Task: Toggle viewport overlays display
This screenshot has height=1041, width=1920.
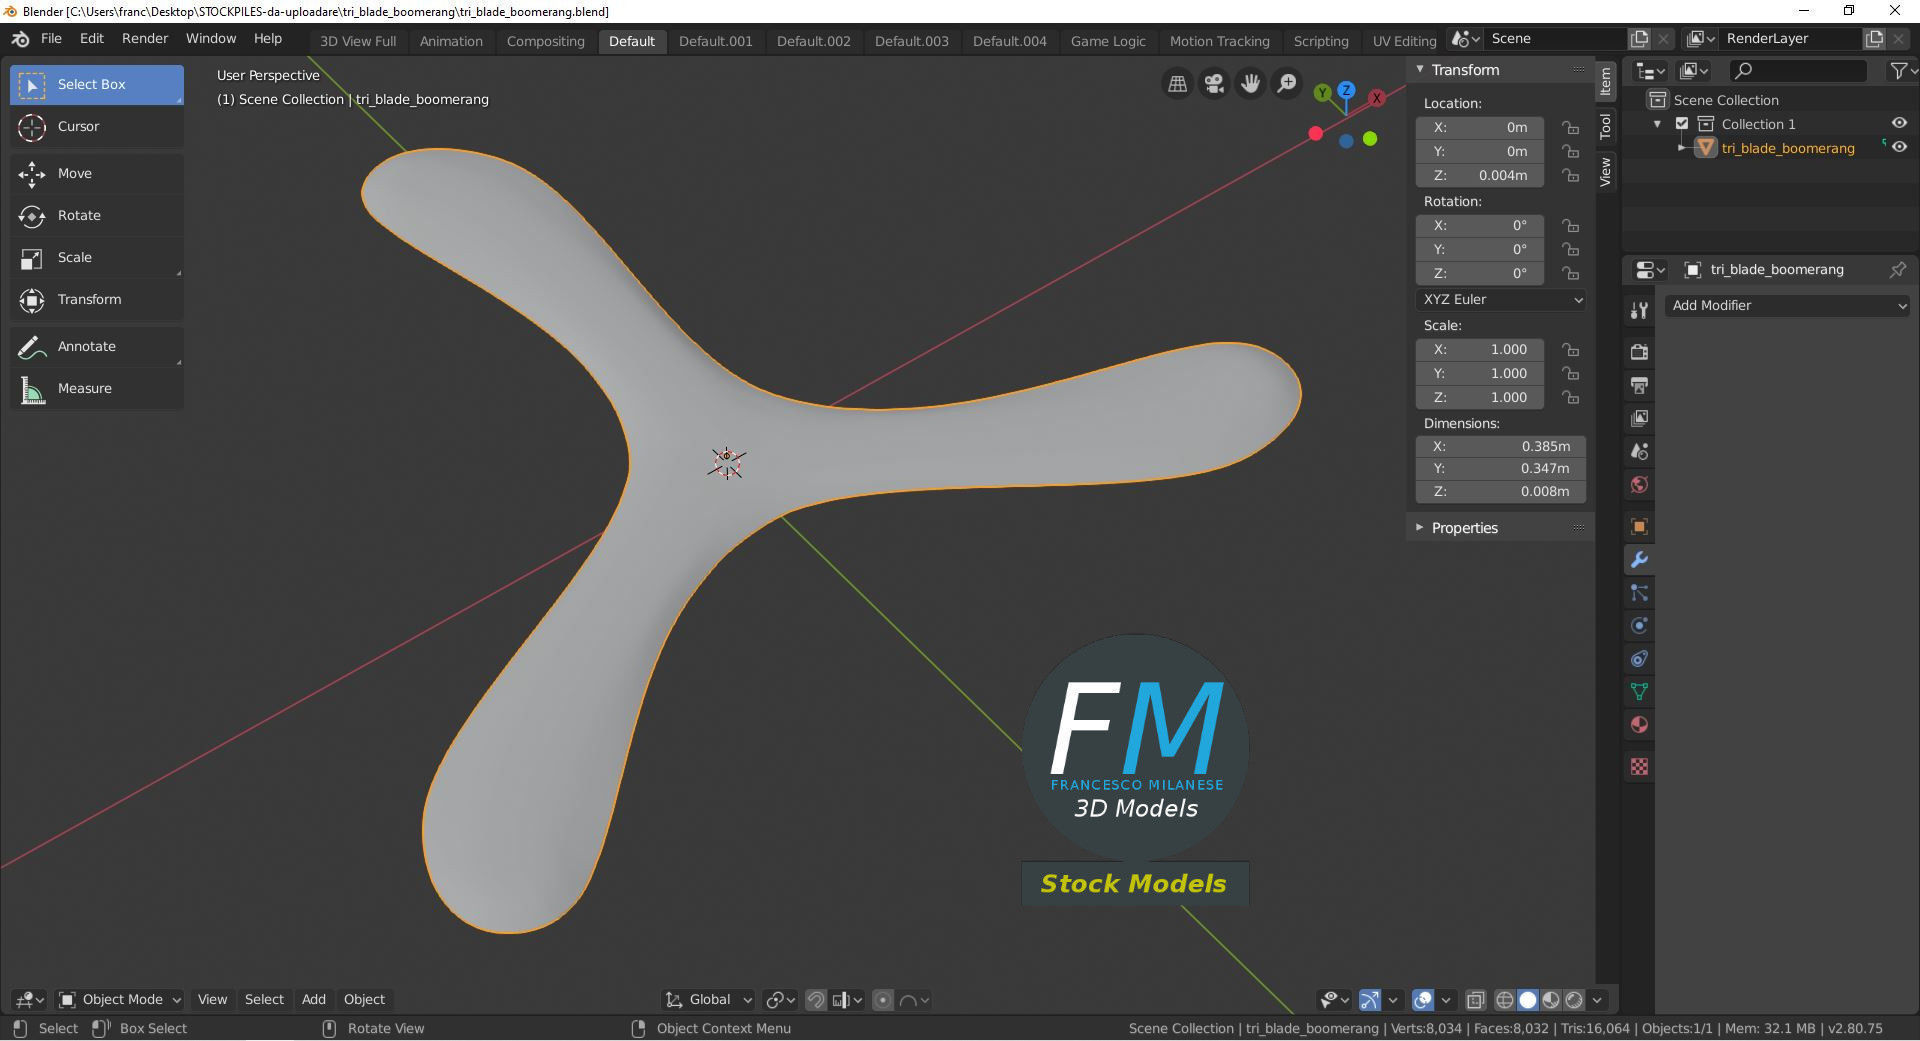Action: click(x=1423, y=1000)
